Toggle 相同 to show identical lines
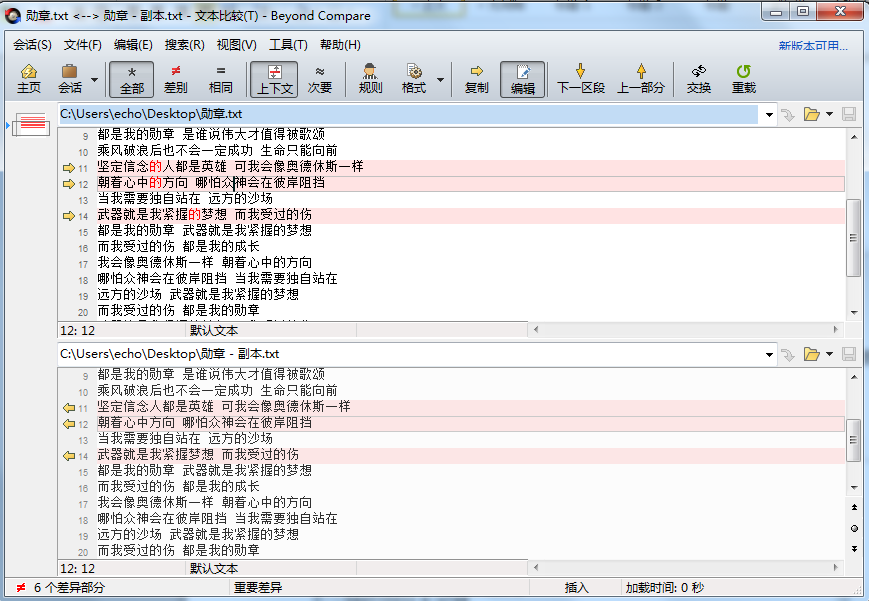The height and width of the screenshot is (601, 869). pos(219,78)
